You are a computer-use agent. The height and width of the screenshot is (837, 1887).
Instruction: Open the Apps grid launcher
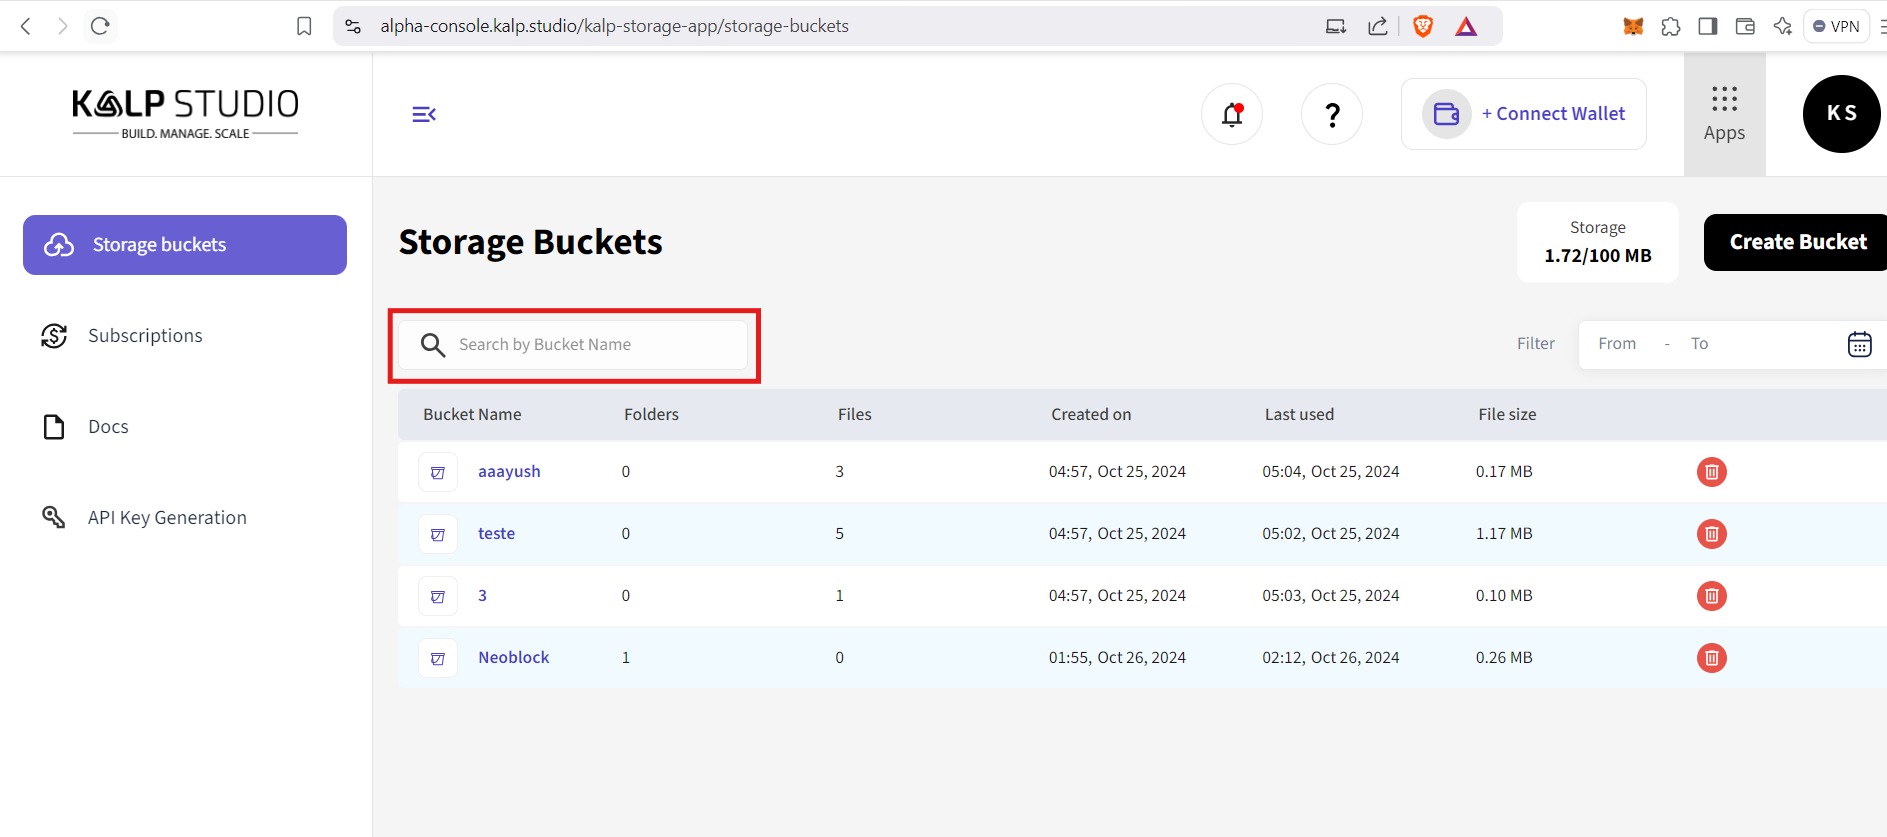[x=1724, y=114]
